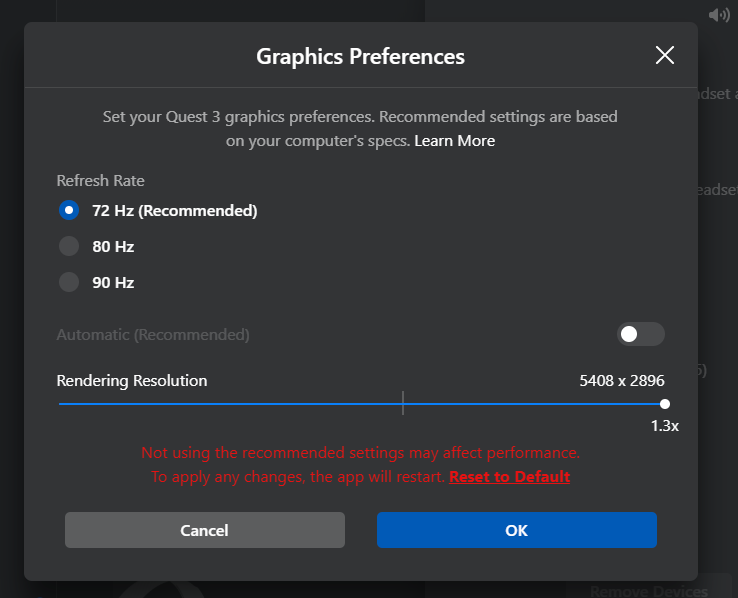Click the recommended tick mark on resolution slider
Viewport: 738px width, 598px height.
[x=403, y=403]
